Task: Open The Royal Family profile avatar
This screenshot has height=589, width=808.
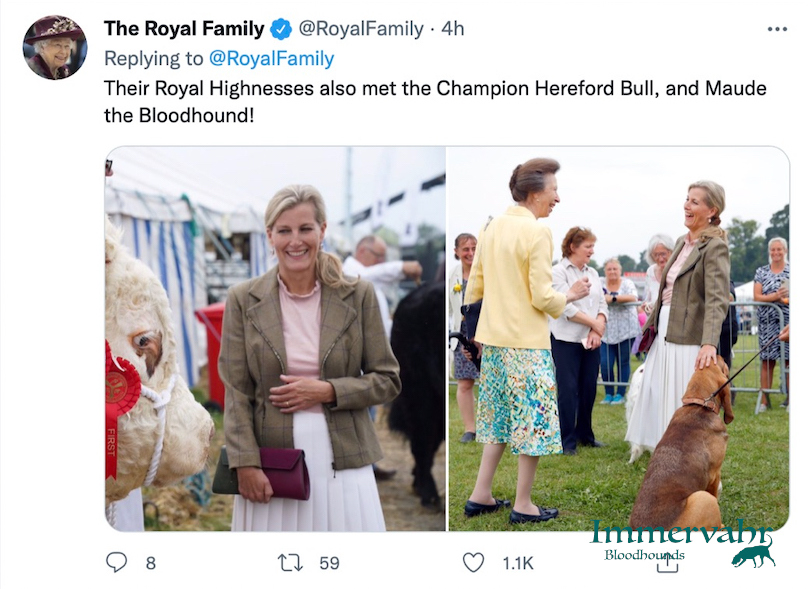Action: (x=55, y=47)
